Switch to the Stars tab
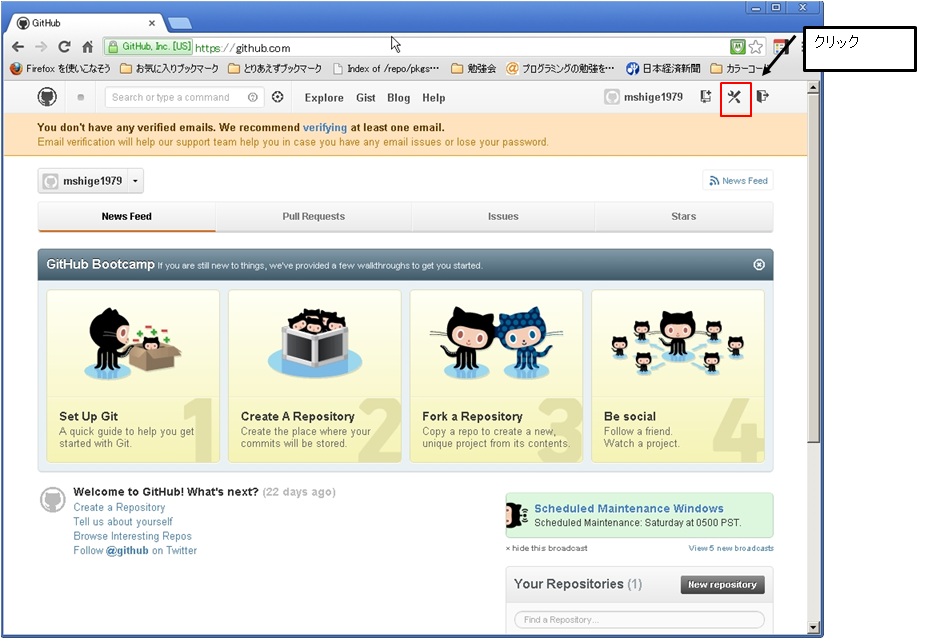The width and height of the screenshot is (925, 641). tap(684, 216)
